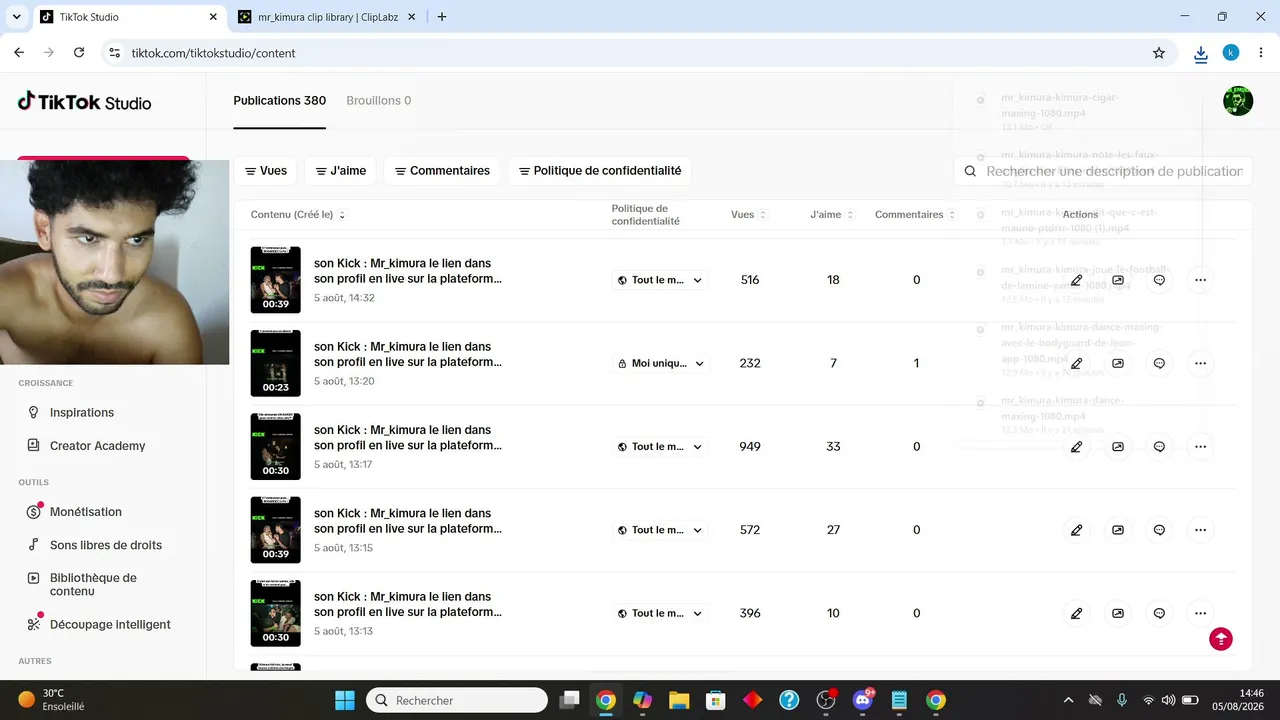Open Découpage intelligent tool

pos(110,624)
